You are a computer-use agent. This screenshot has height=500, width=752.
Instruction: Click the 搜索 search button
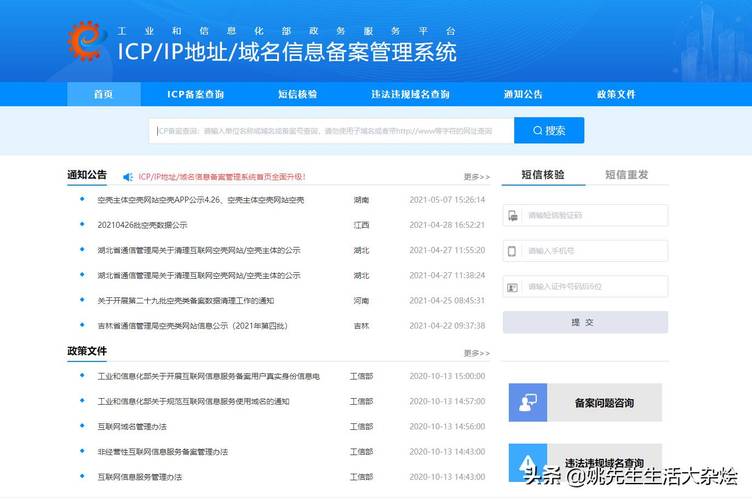(549, 130)
